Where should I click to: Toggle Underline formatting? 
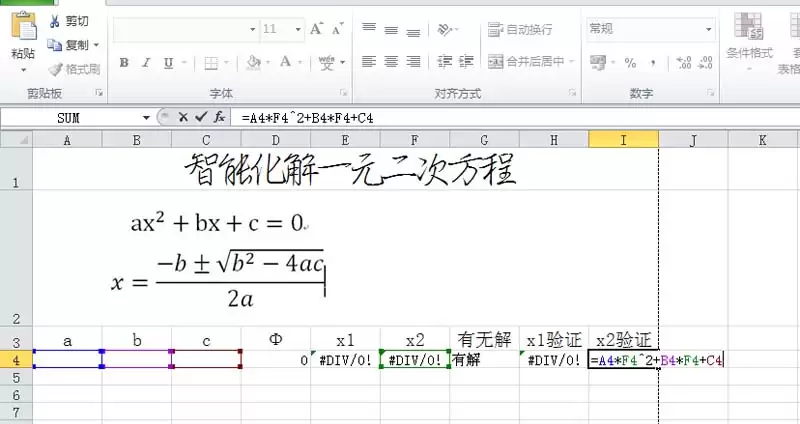click(x=168, y=63)
